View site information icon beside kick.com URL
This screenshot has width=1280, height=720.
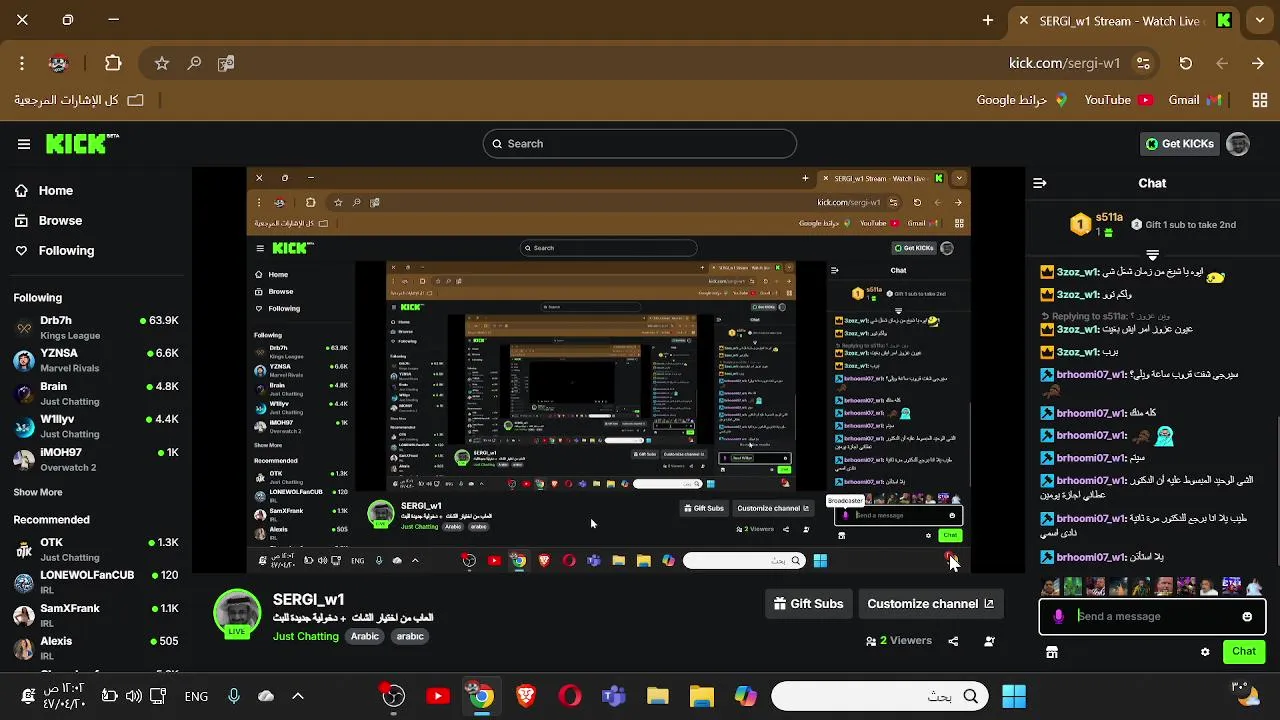click(1143, 63)
